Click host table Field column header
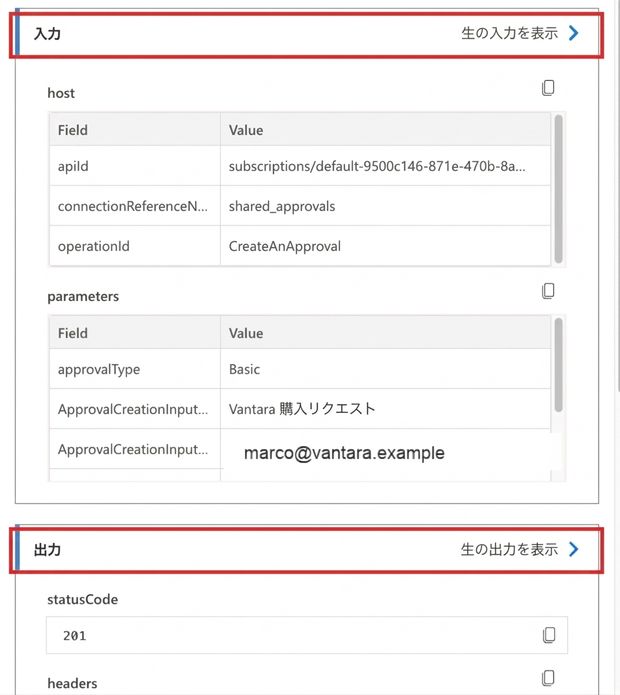Viewport: 620px width, 695px height. 135,130
